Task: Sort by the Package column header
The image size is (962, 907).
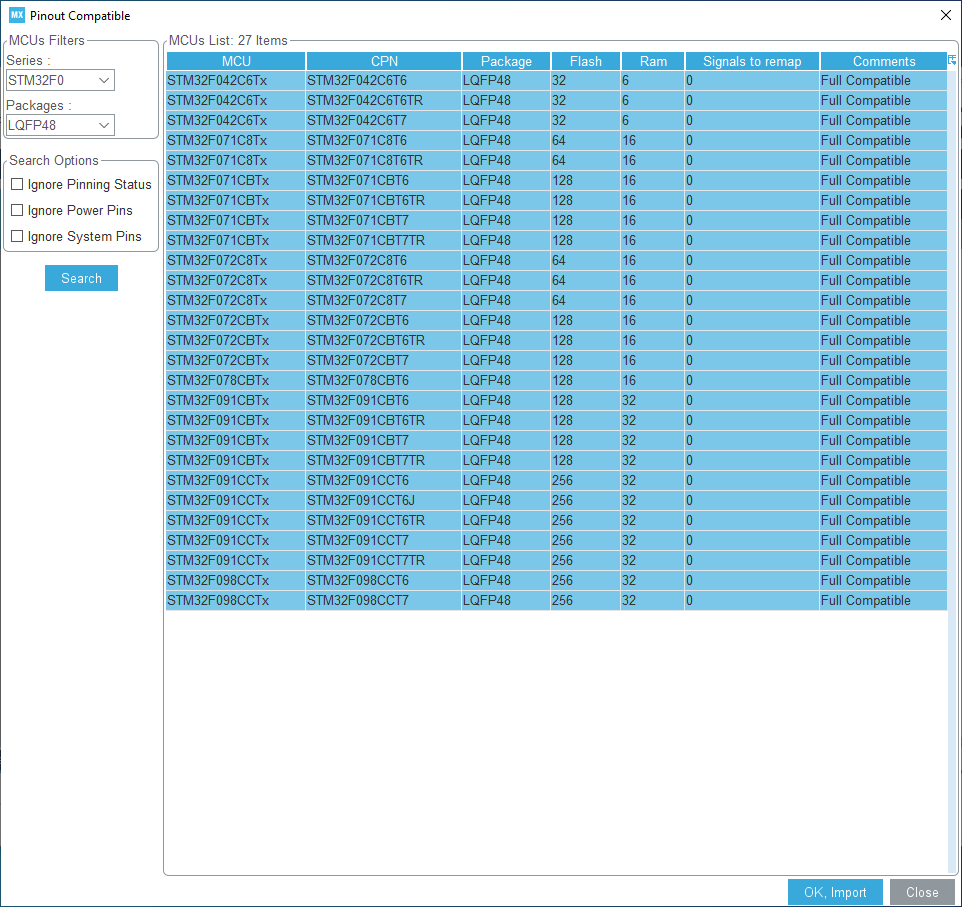Action: pos(506,61)
